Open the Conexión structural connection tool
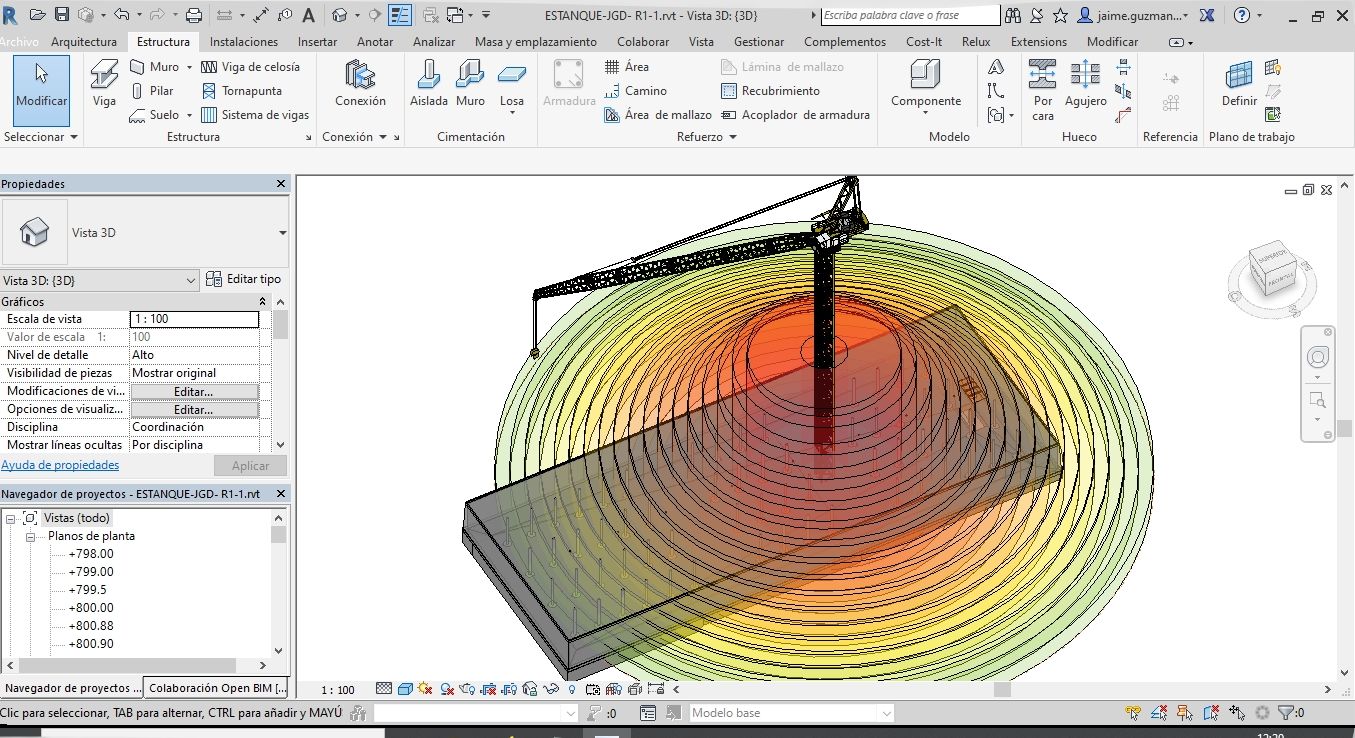 coord(360,83)
